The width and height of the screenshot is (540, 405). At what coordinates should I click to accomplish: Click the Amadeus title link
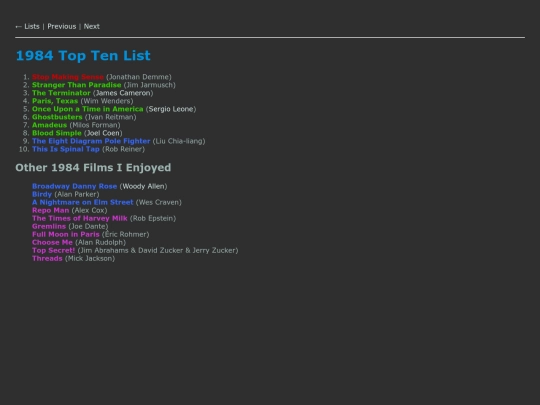49,125
